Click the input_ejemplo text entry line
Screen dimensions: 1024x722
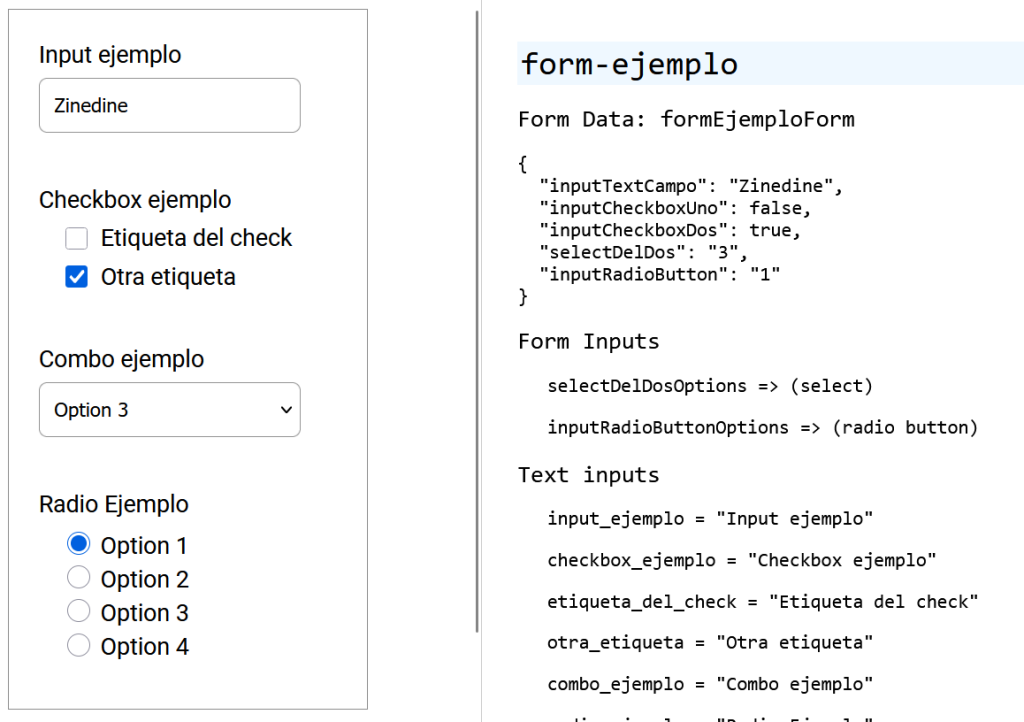[x=710, y=519]
